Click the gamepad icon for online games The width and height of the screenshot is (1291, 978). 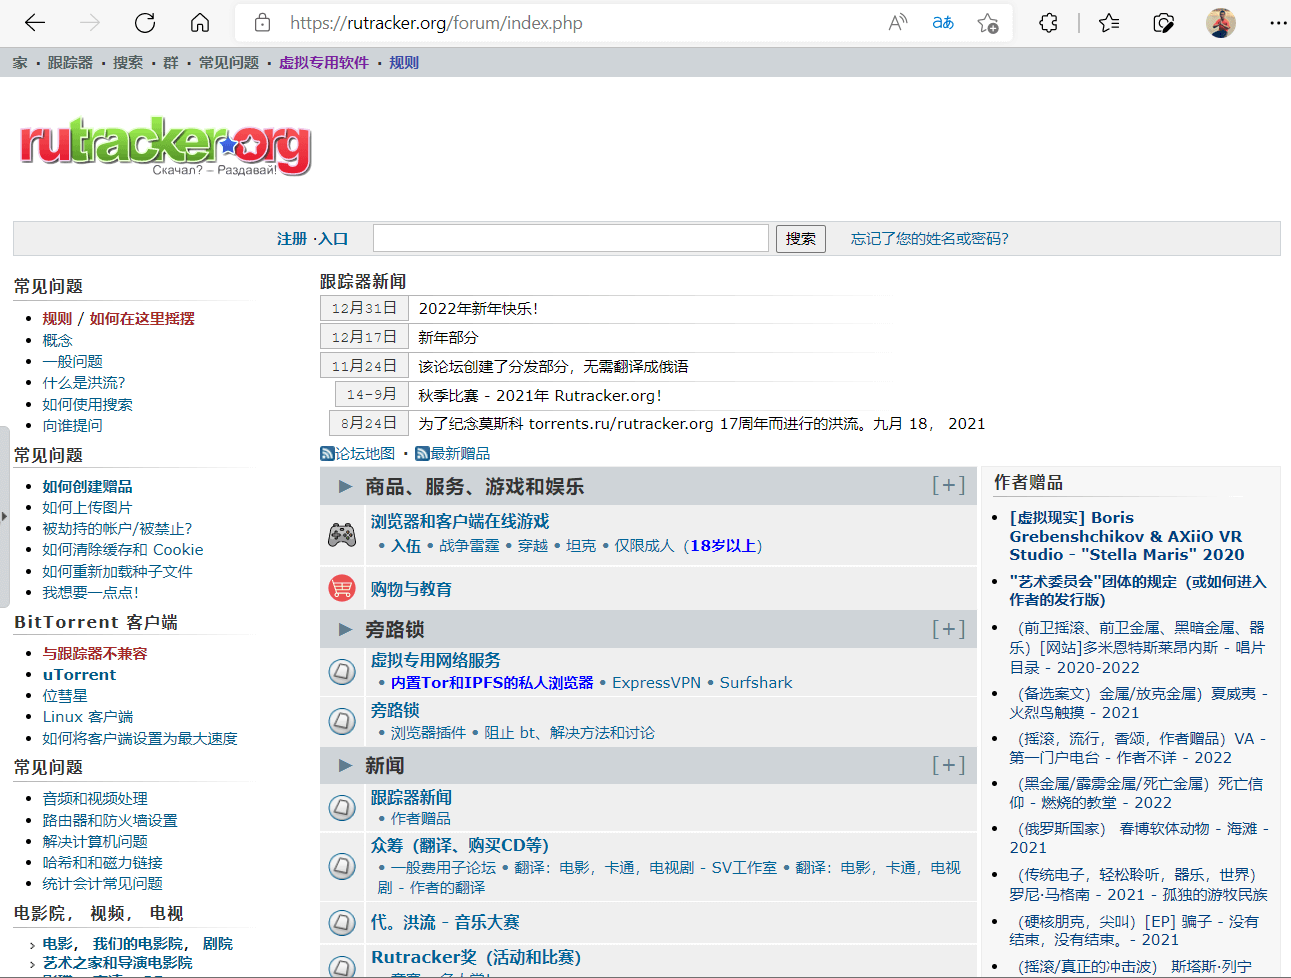coord(342,534)
